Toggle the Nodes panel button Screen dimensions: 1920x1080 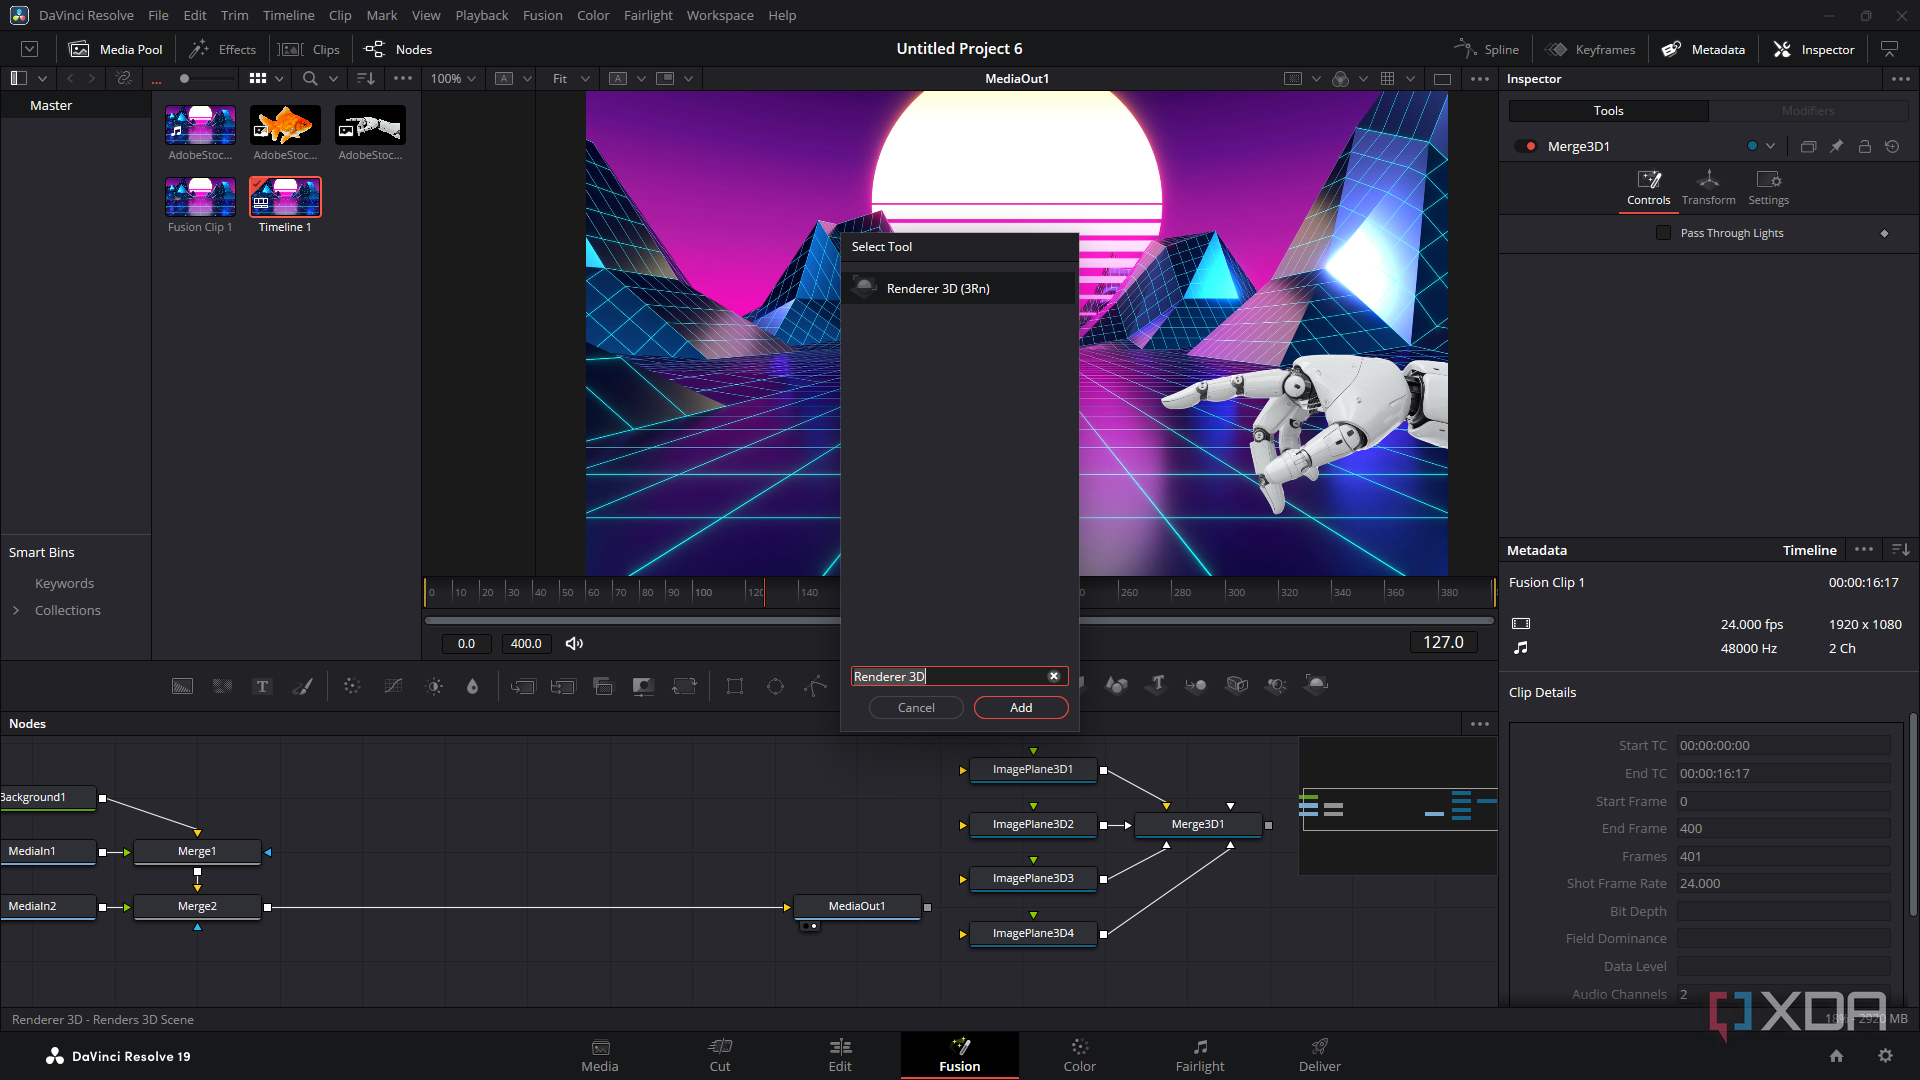click(x=398, y=49)
